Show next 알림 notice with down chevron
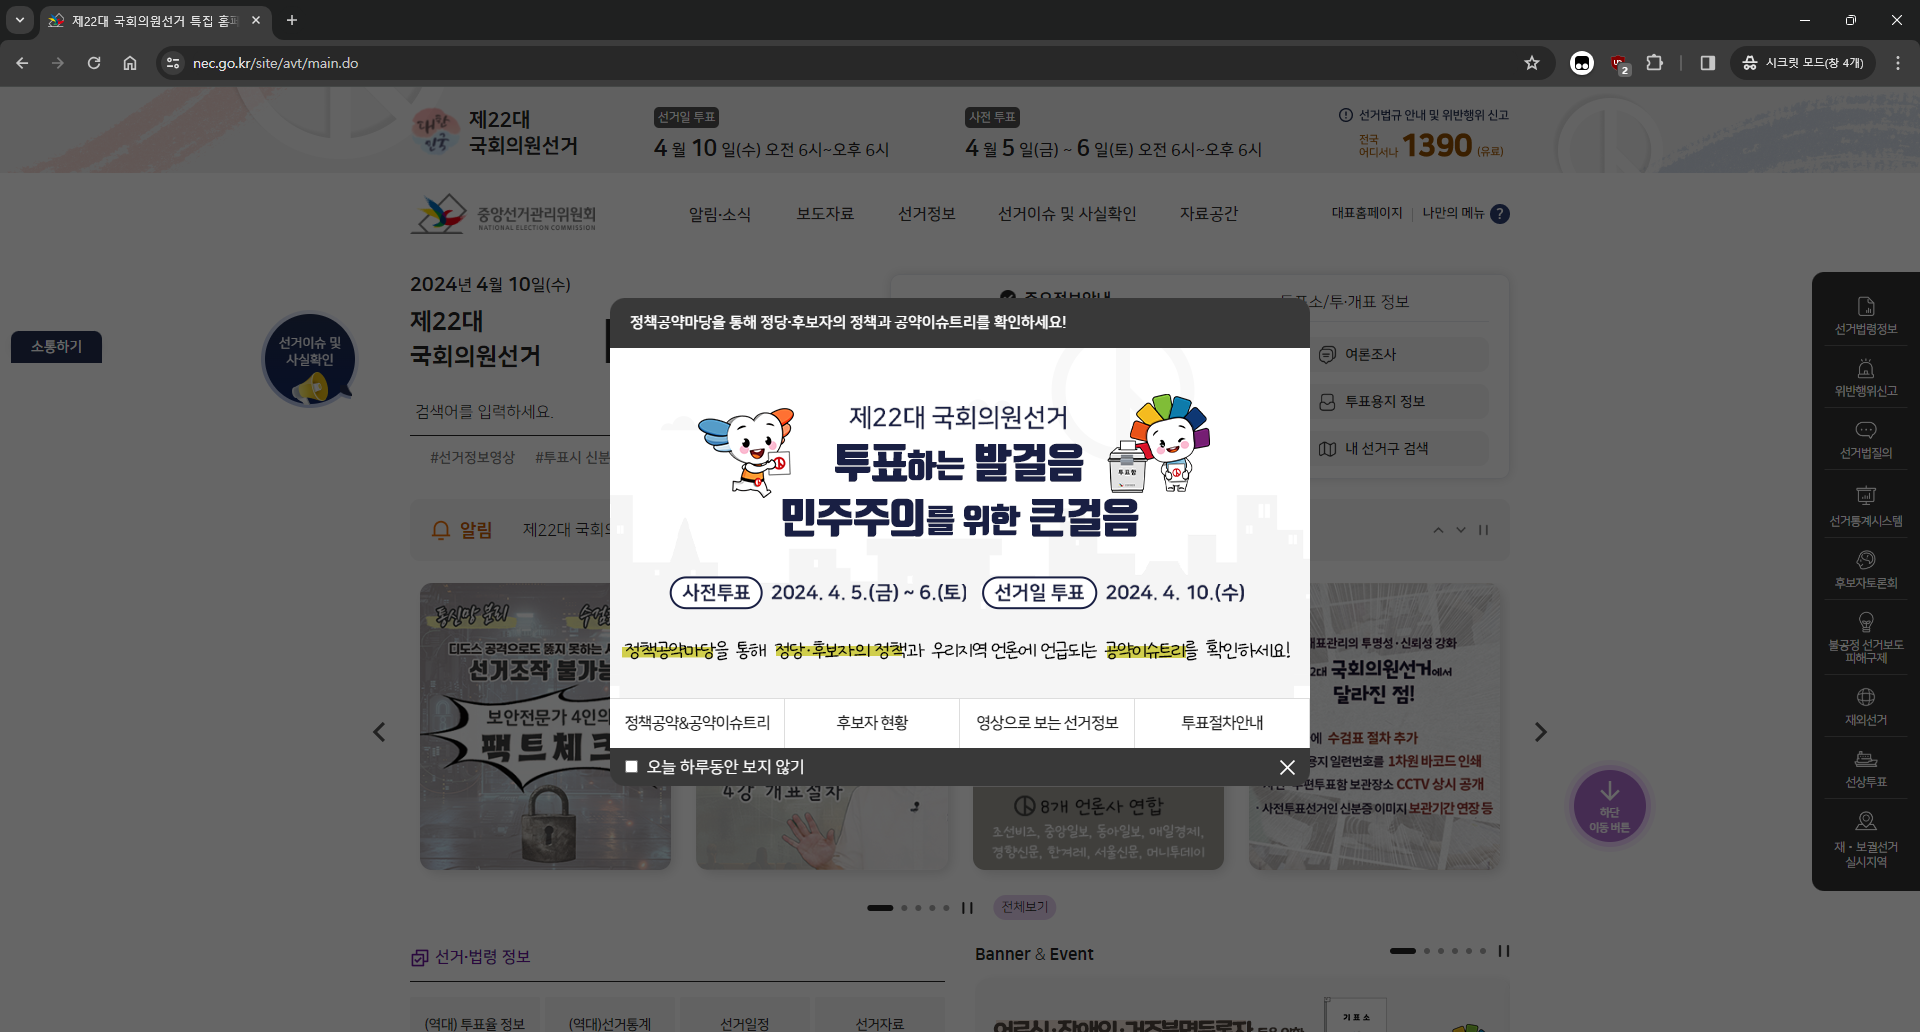Image resolution: width=1920 pixels, height=1032 pixels. click(x=1461, y=530)
